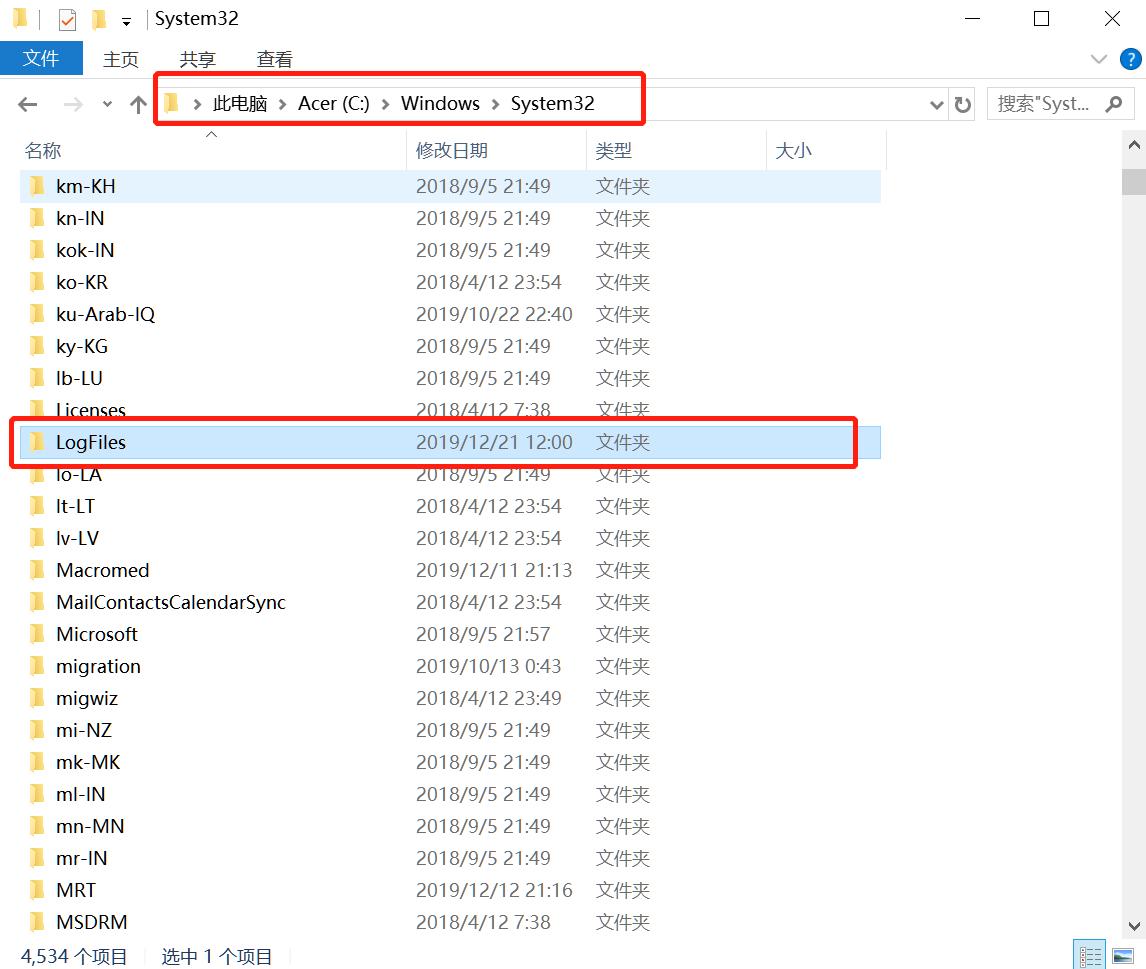The height and width of the screenshot is (969, 1146).
Task: Select the migwiz folder
Action: coord(450,699)
